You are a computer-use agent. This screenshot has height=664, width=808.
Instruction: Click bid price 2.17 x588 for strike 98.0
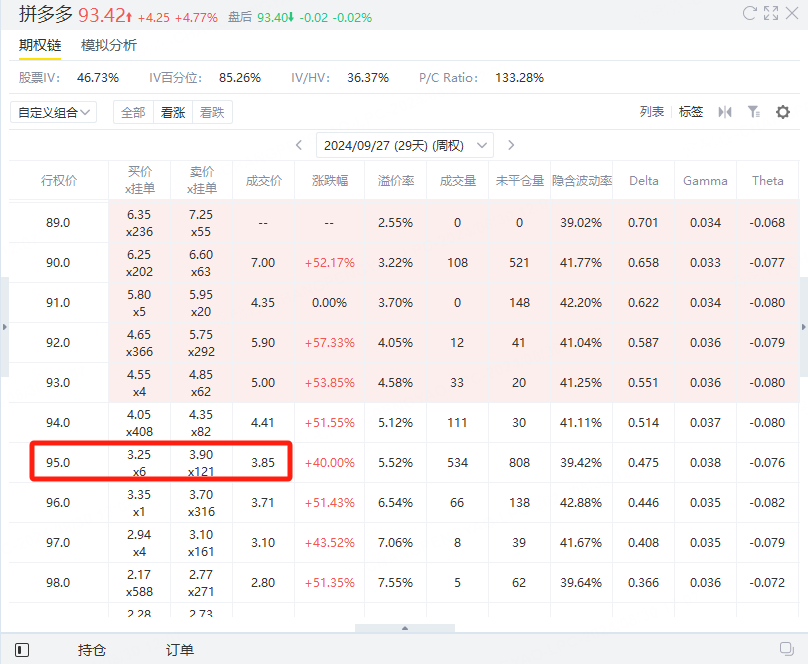click(x=139, y=583)
